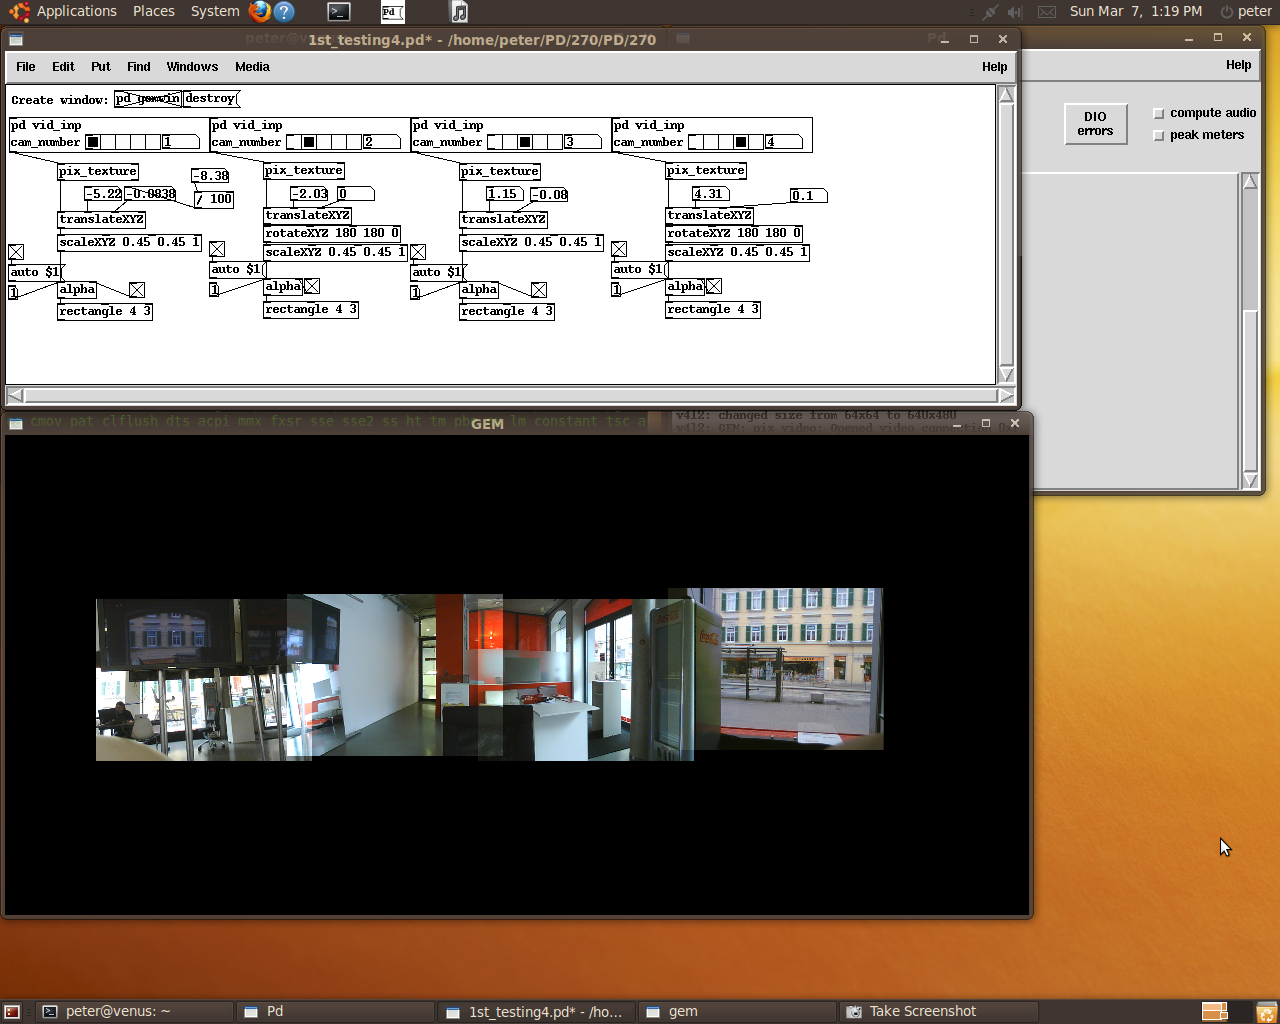Click the GEM window title bar menu icon

tap(15, 424)
